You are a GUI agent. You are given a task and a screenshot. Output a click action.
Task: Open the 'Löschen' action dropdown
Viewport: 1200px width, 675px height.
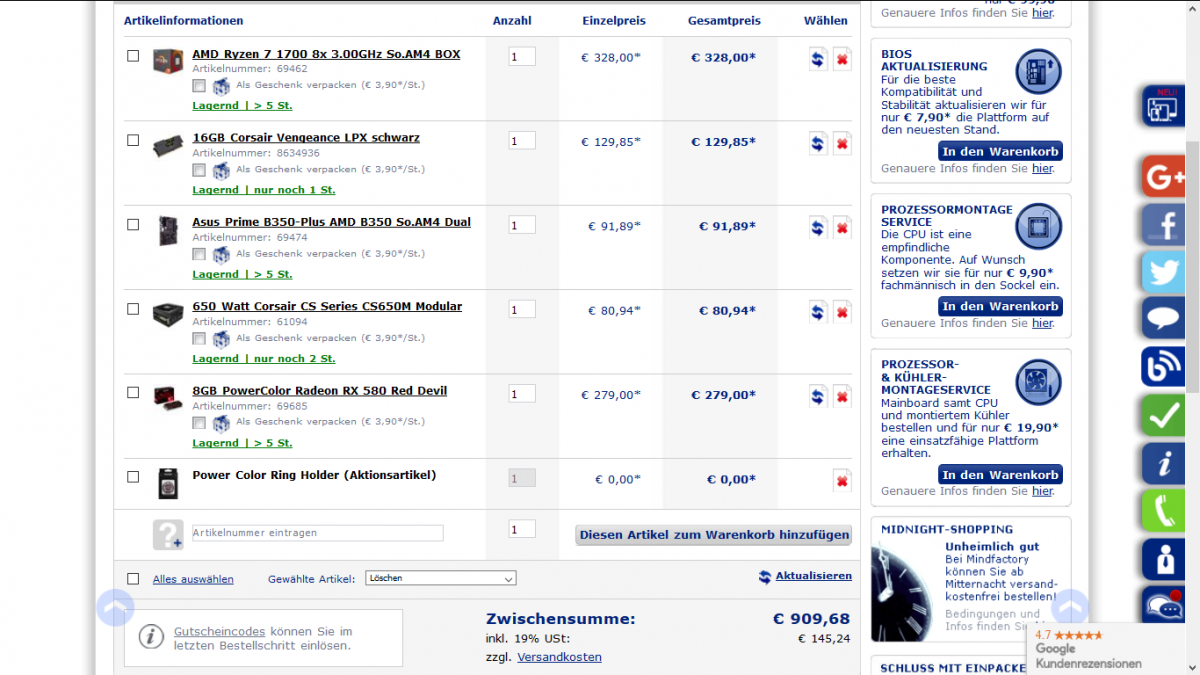click(x=440, y=578)
